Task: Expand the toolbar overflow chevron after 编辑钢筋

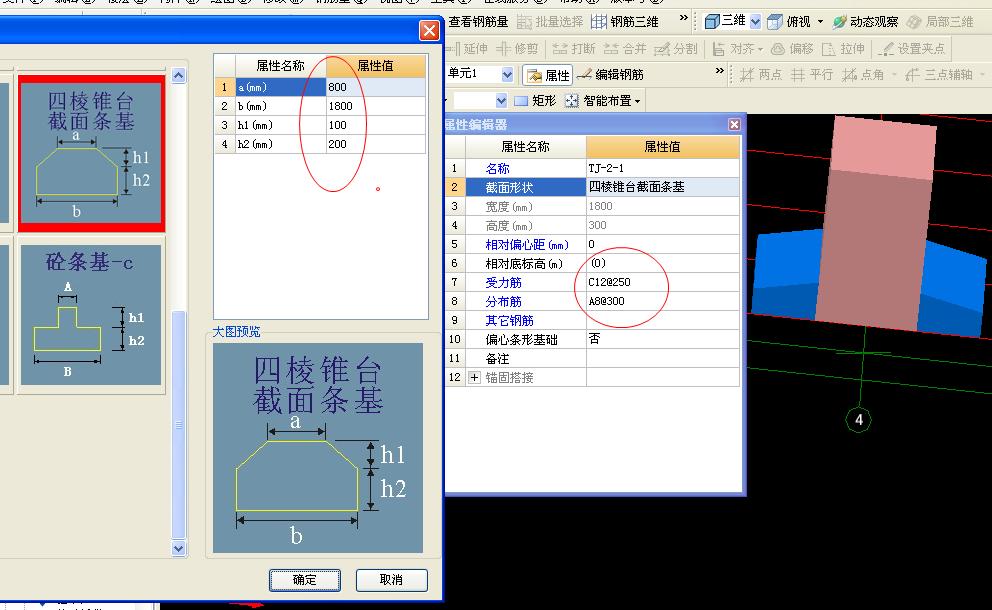Action: point(719,71)
